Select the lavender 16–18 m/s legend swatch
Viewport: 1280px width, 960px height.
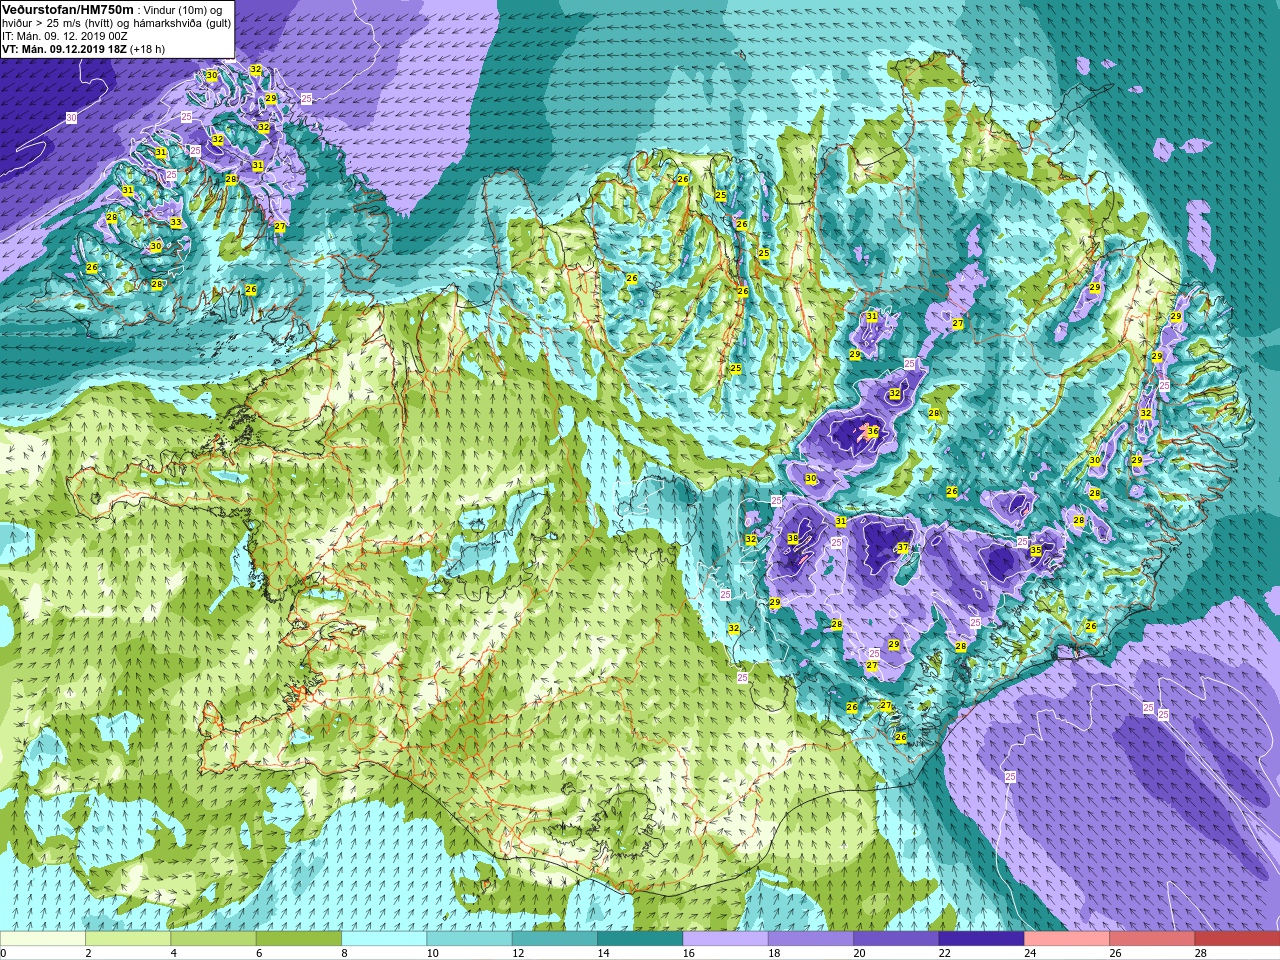pyautogui.click(x=725, y=939)
